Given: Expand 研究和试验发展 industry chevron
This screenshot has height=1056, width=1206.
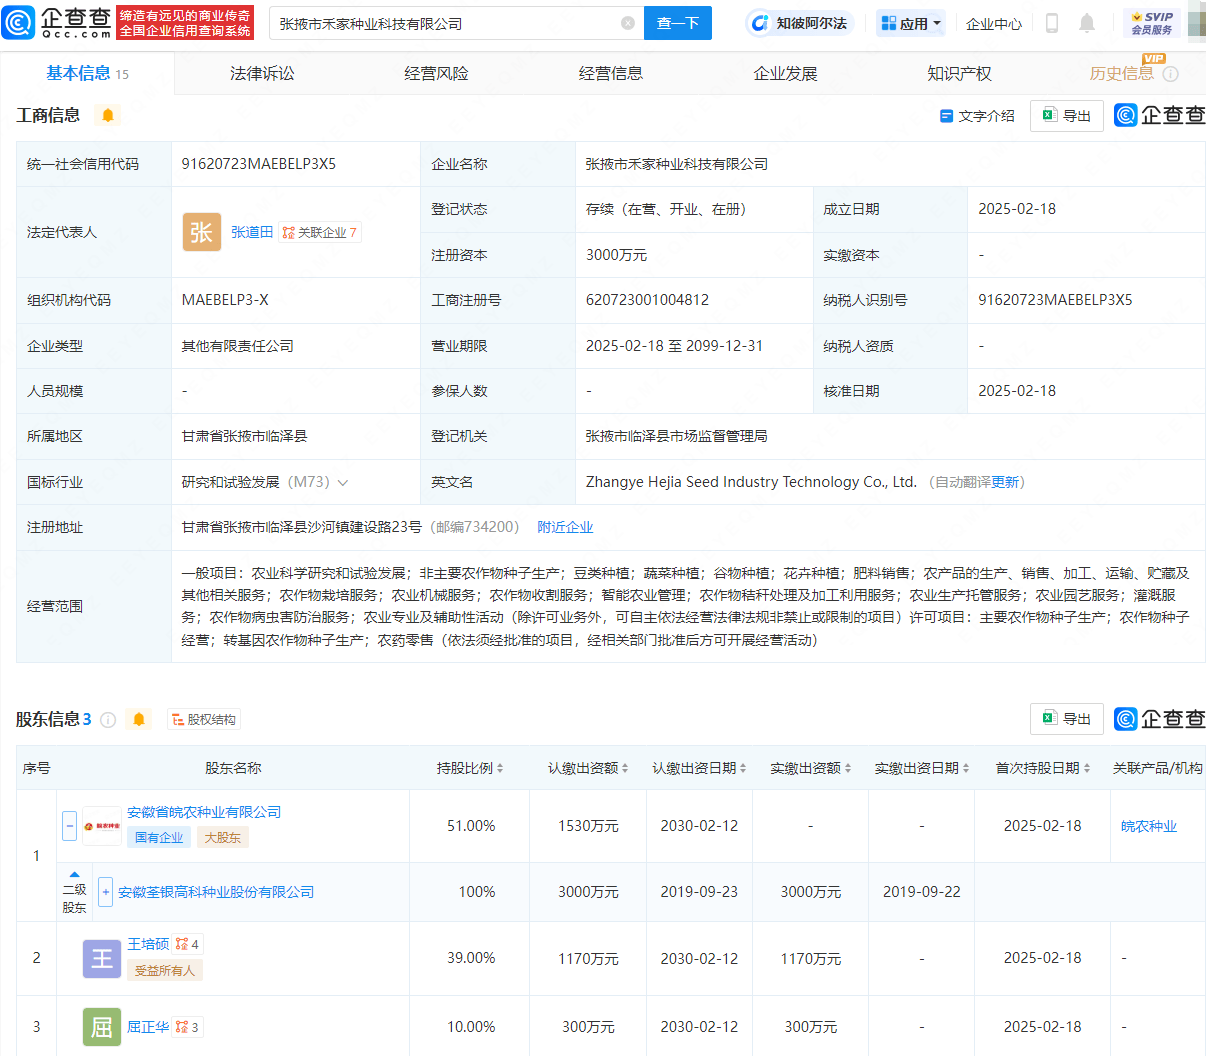Looking at the screenshot, I should pos(343,482).
